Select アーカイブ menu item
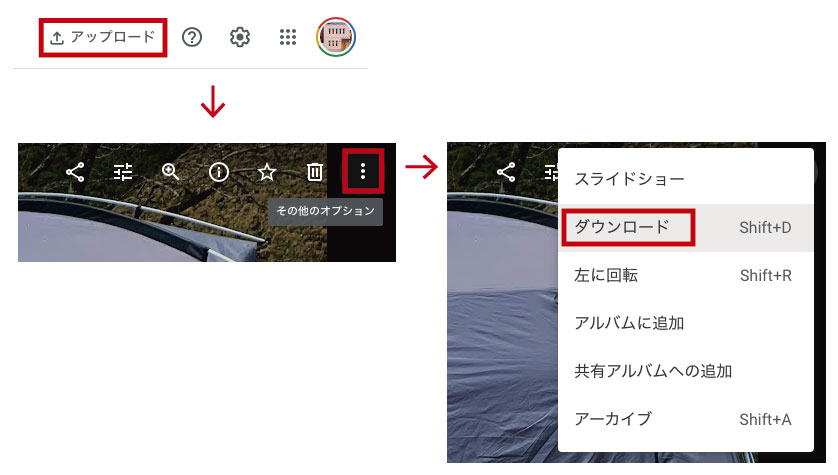The image size is (838, 475). pyautogui.click(x=686, y=419)
